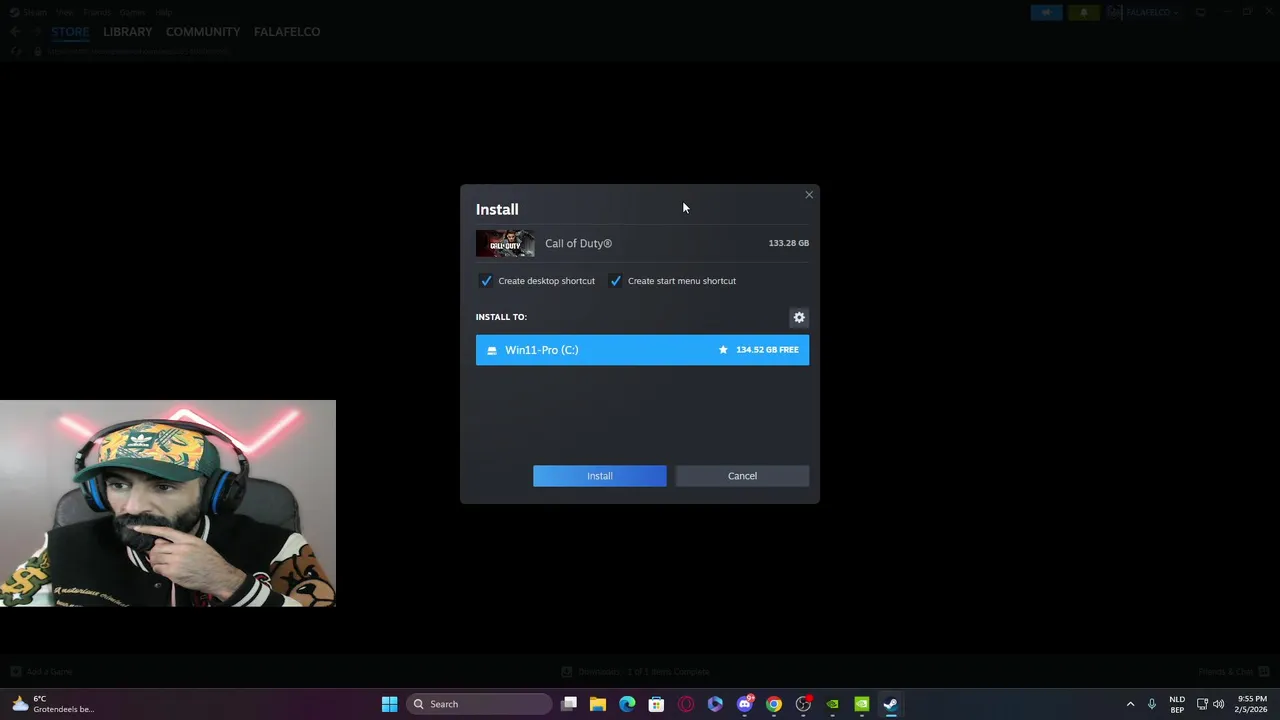Open the Steam LIBRARY tab

point(127,32)
